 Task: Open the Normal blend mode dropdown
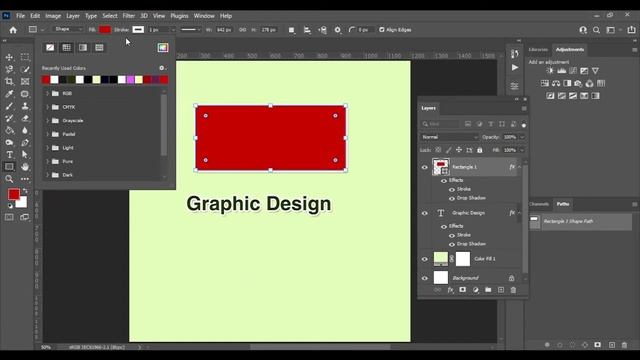[x=449, y=137]
